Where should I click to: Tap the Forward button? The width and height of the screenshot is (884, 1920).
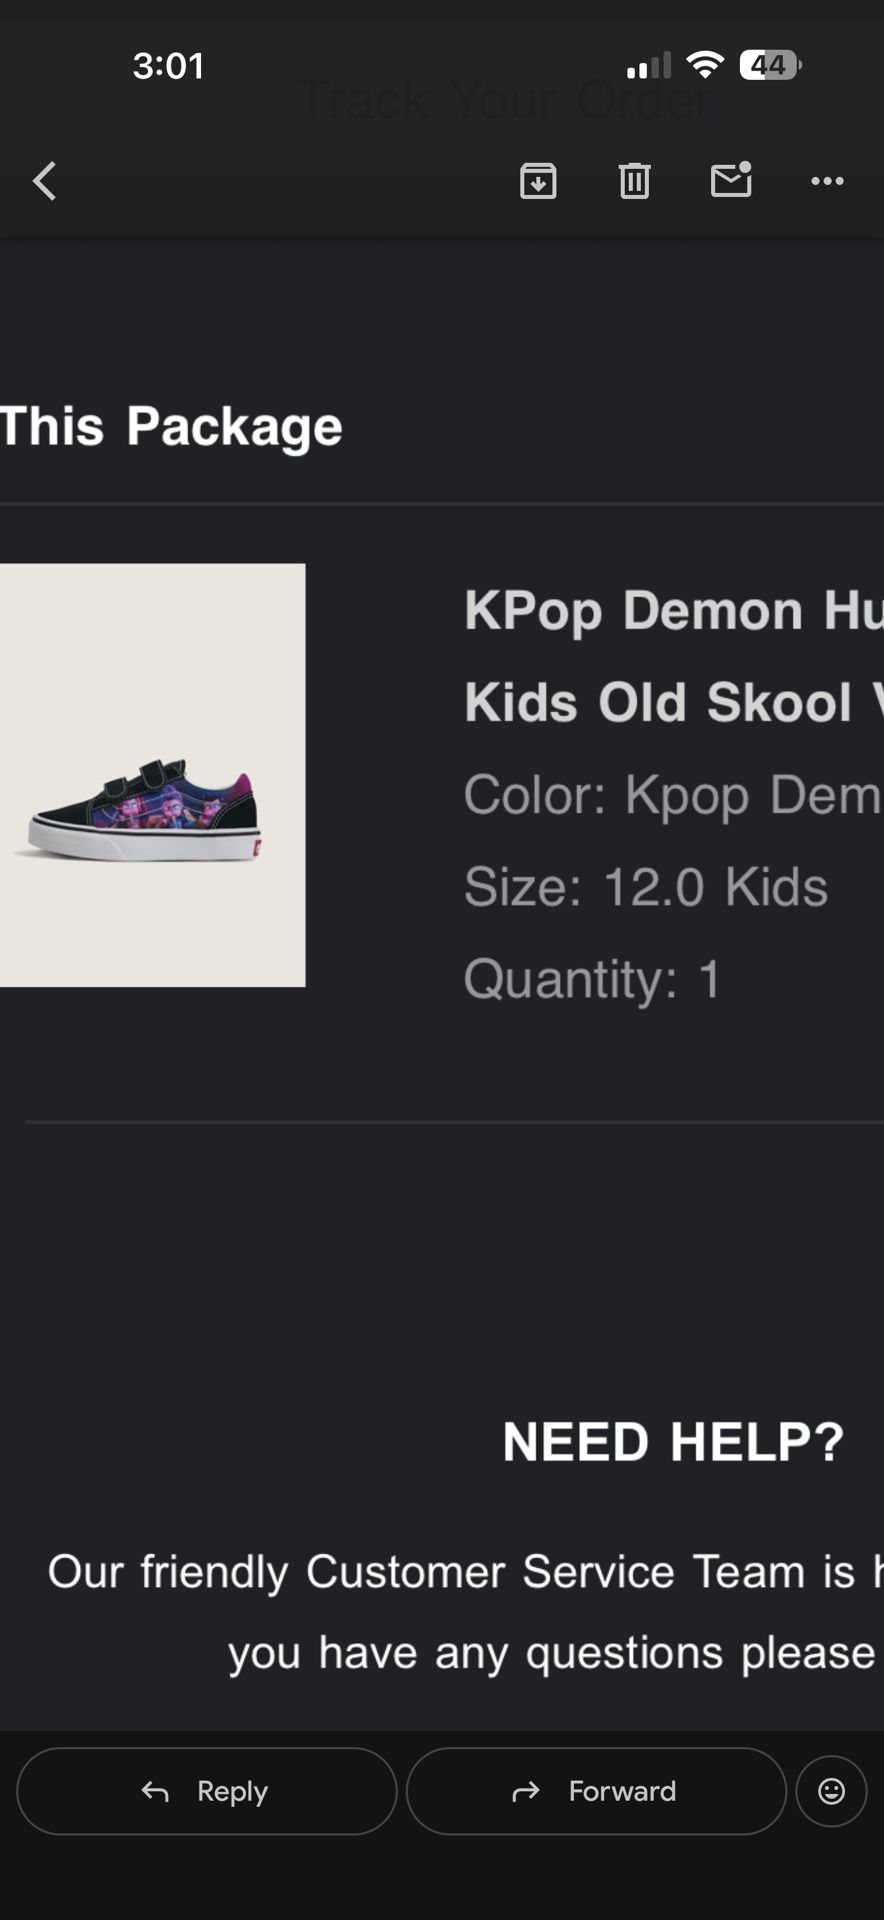(x=597, y=1791)
